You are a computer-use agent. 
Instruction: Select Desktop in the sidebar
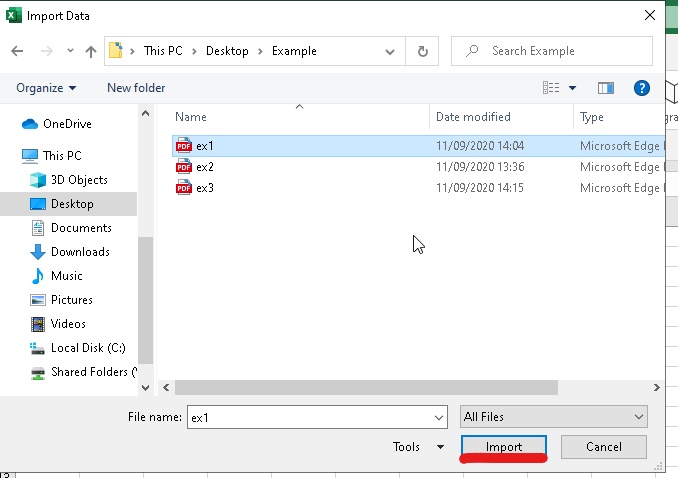coord(68,204)
